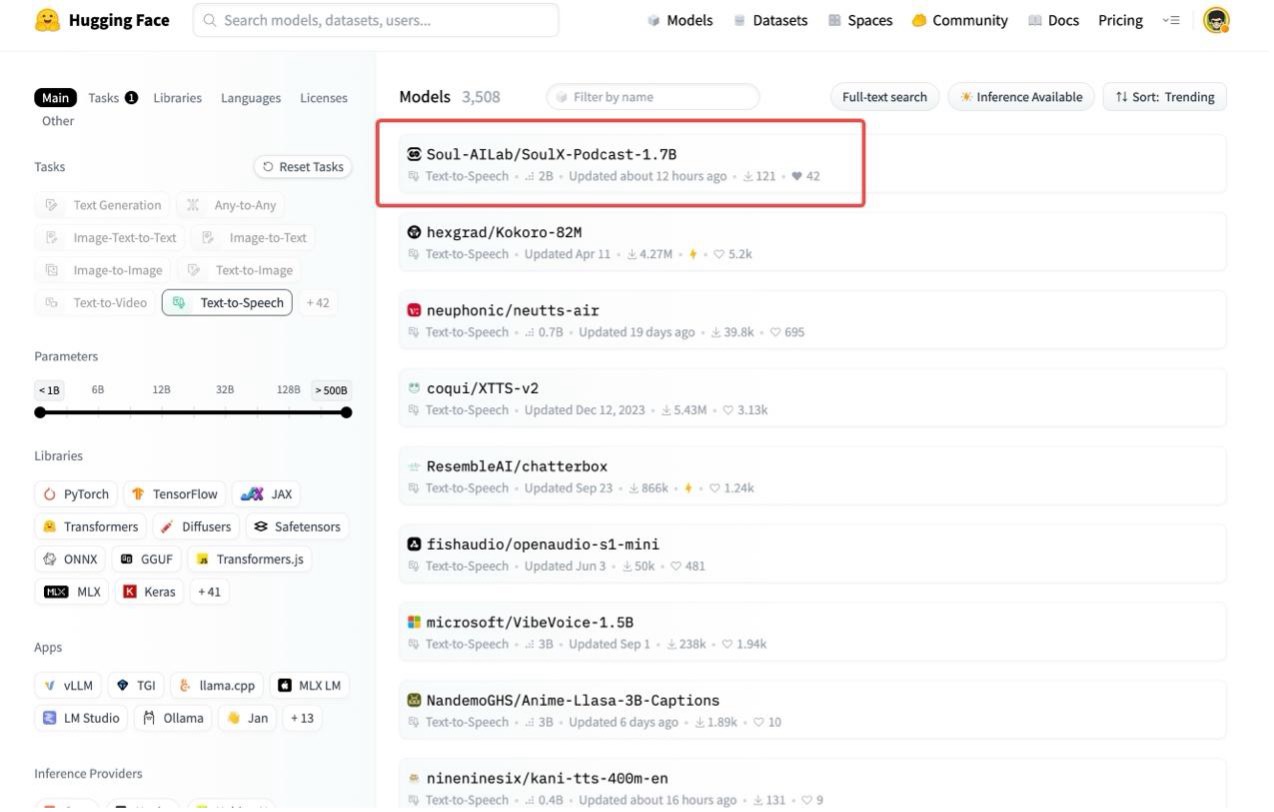Click the neuphonic/neutts-air red avatar icon
The width and height of the screenshot is (1274, 812).
coord(414,310)
